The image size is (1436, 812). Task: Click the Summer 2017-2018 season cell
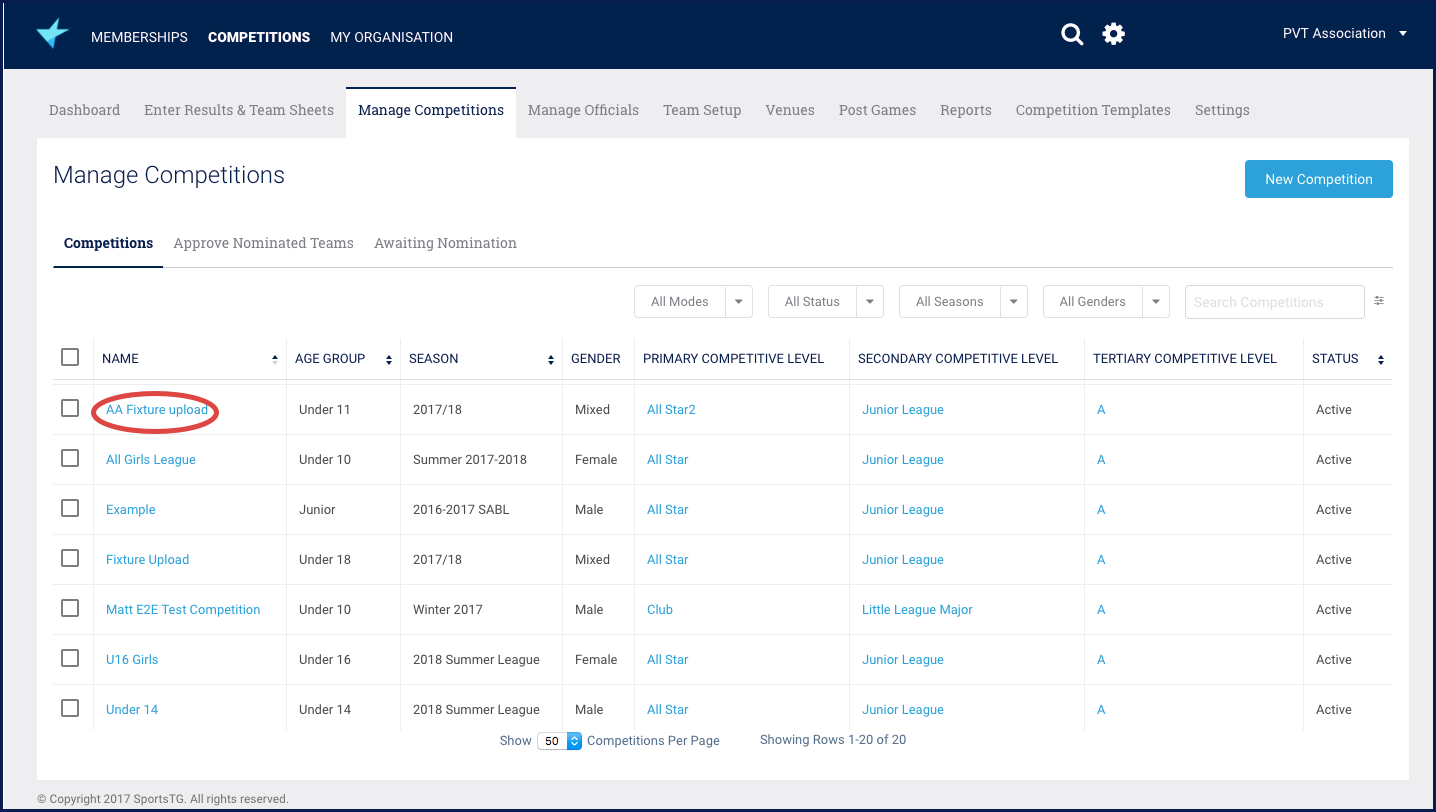pyautogui.click(x=470, y=459)
